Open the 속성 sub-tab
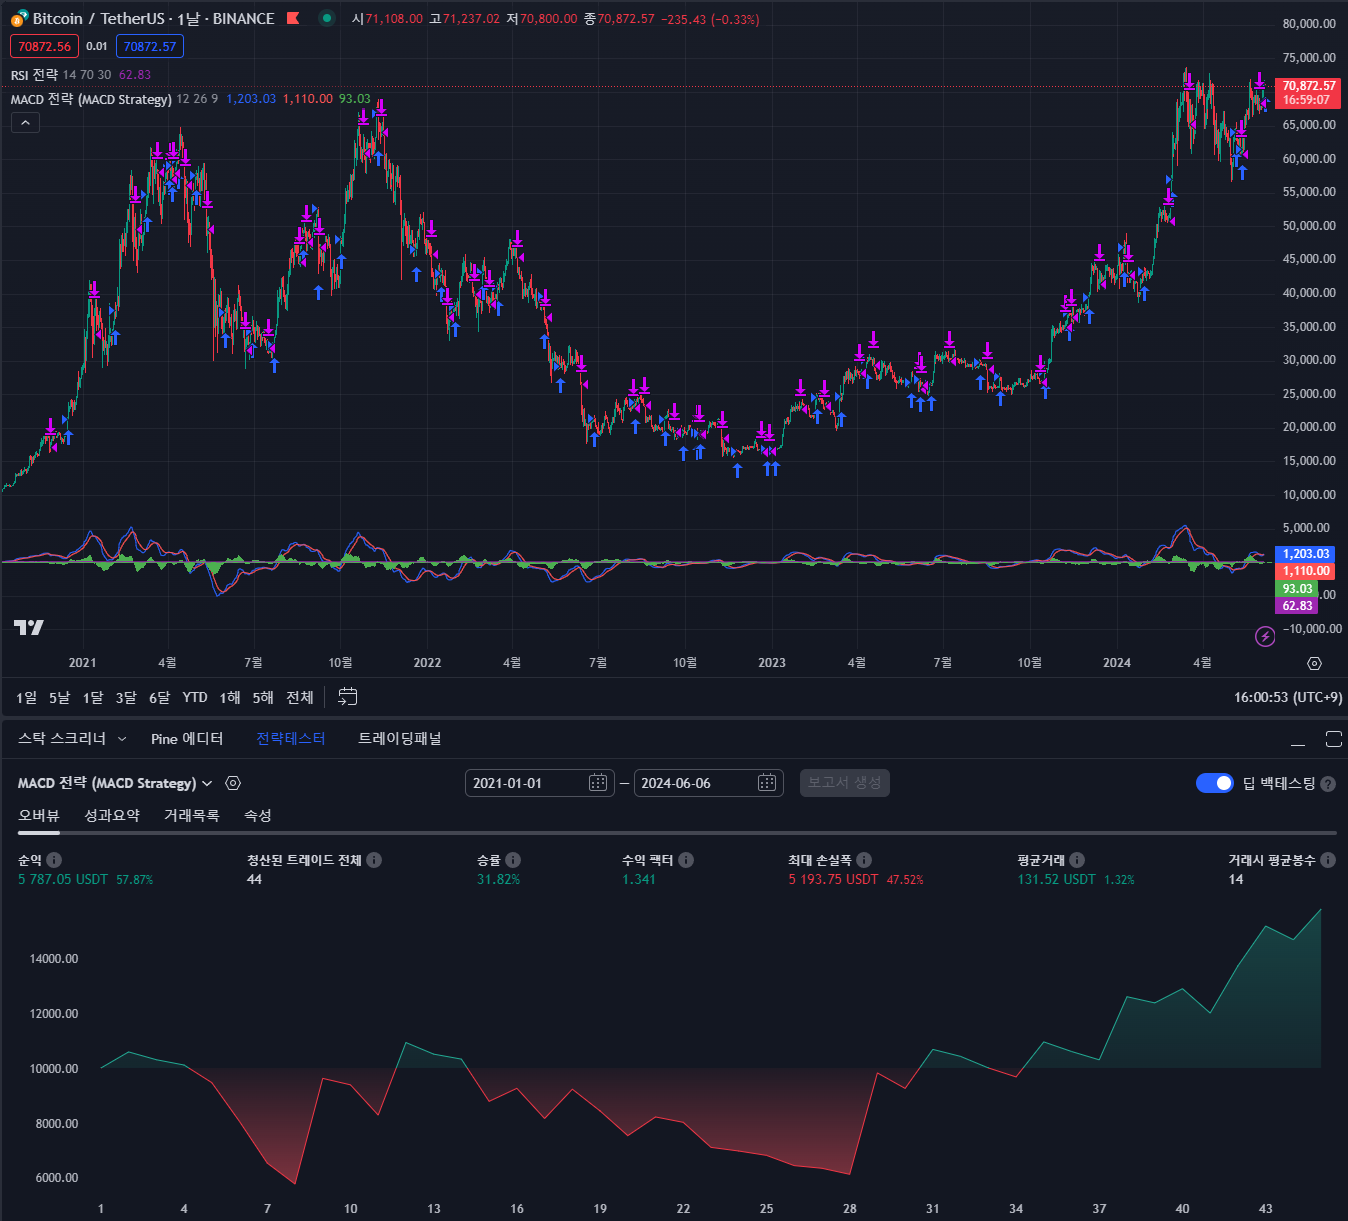The height and width of the screenshot is (1221, 1348). click(x=258, y=816)
